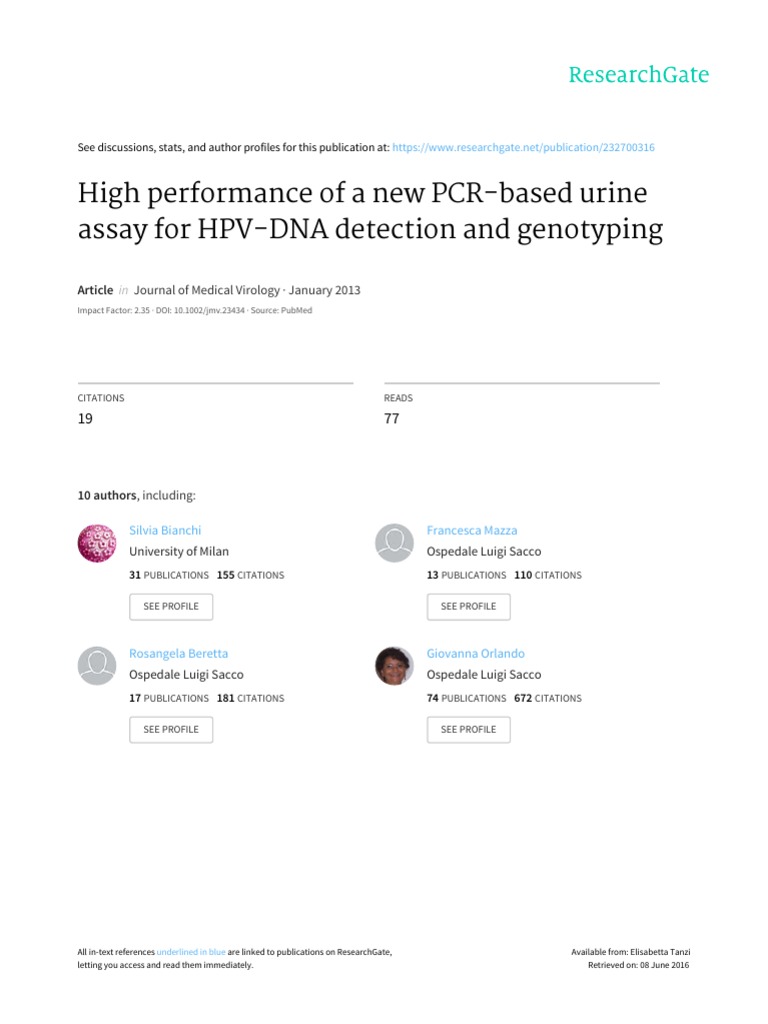This screenshot has height=1024, width=768.
Task: Click Francesca Mazza's avatar placeholder
Action: [394, 543]
